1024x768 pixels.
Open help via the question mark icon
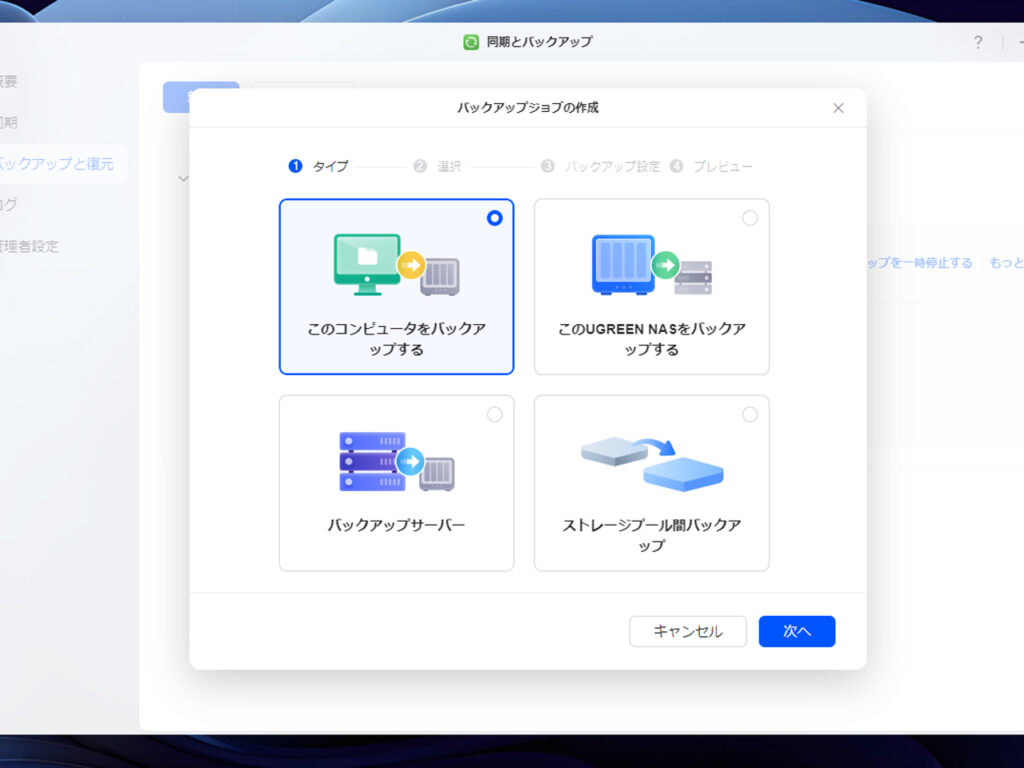coord(978,42)
